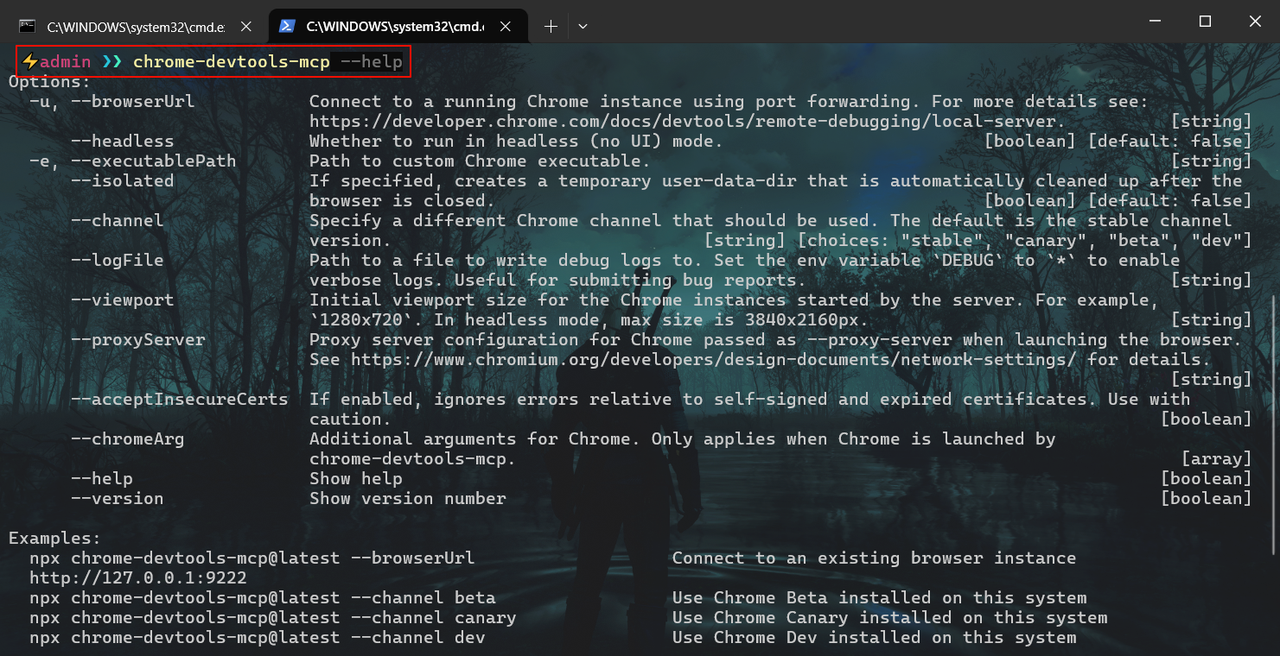
Task: Click "Connect to an existing browser instance" text
Action: (874, 558)
